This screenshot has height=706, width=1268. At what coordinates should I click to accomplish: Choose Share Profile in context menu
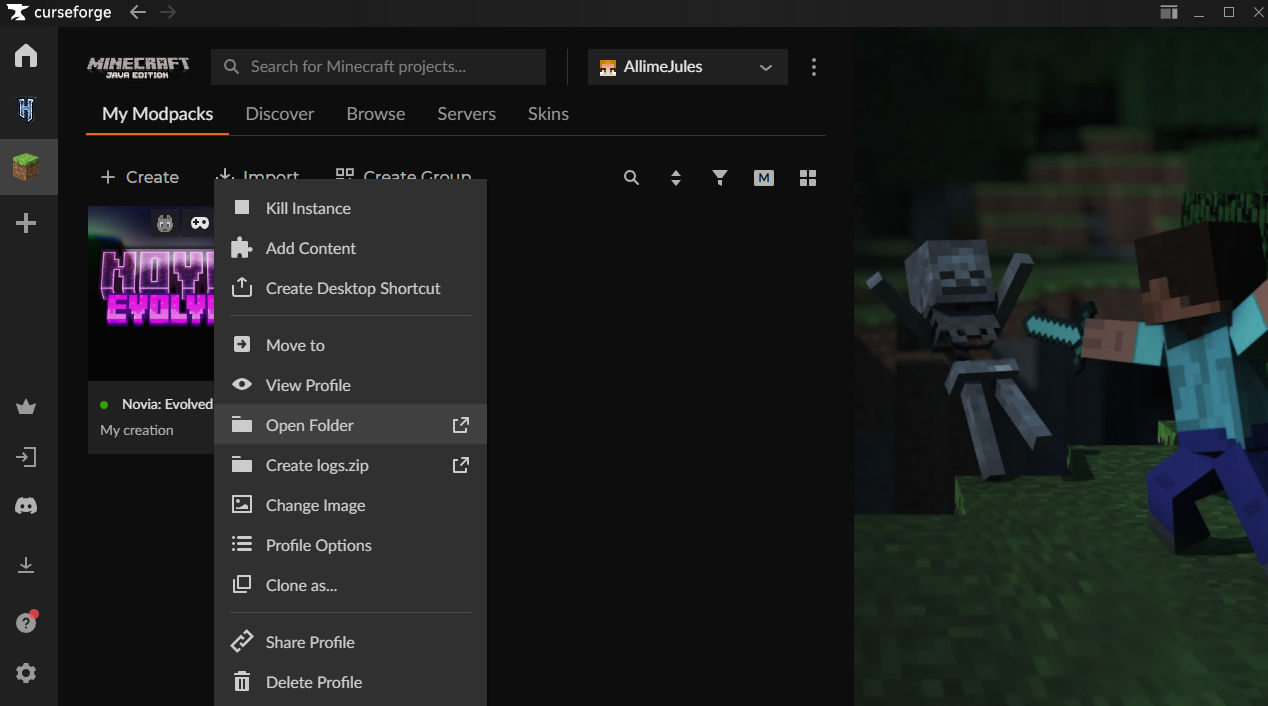[350, 642]
